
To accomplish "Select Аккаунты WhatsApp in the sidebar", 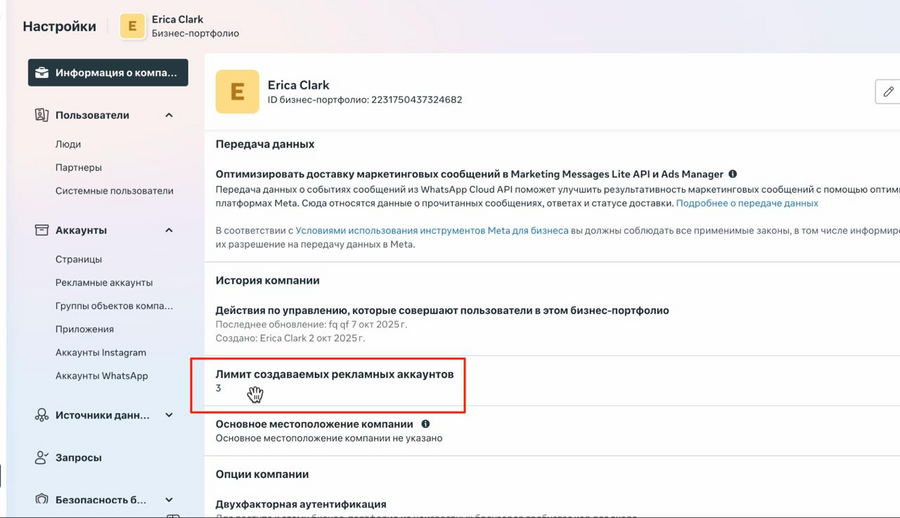I will 101,376.
